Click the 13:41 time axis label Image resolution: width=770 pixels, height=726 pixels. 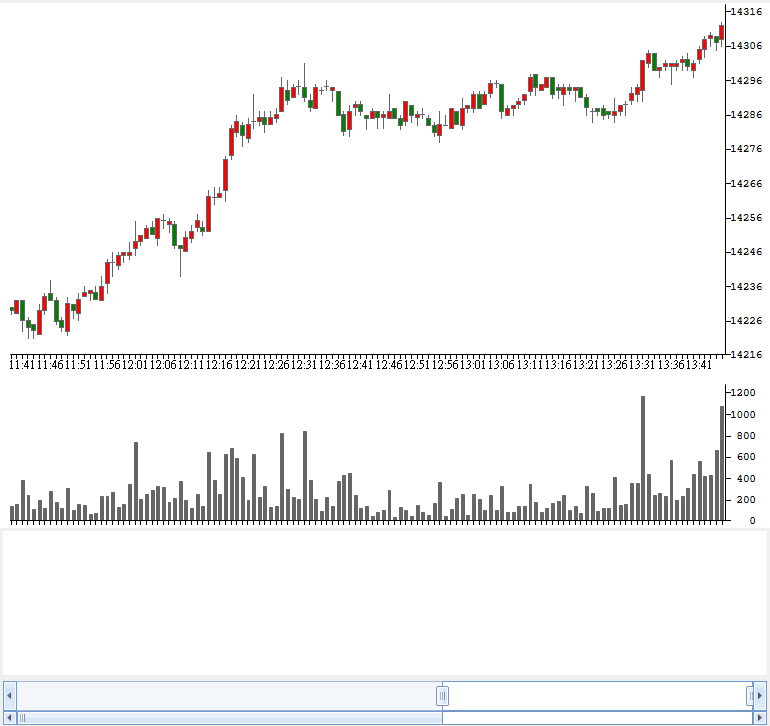[x=699, y=364]
